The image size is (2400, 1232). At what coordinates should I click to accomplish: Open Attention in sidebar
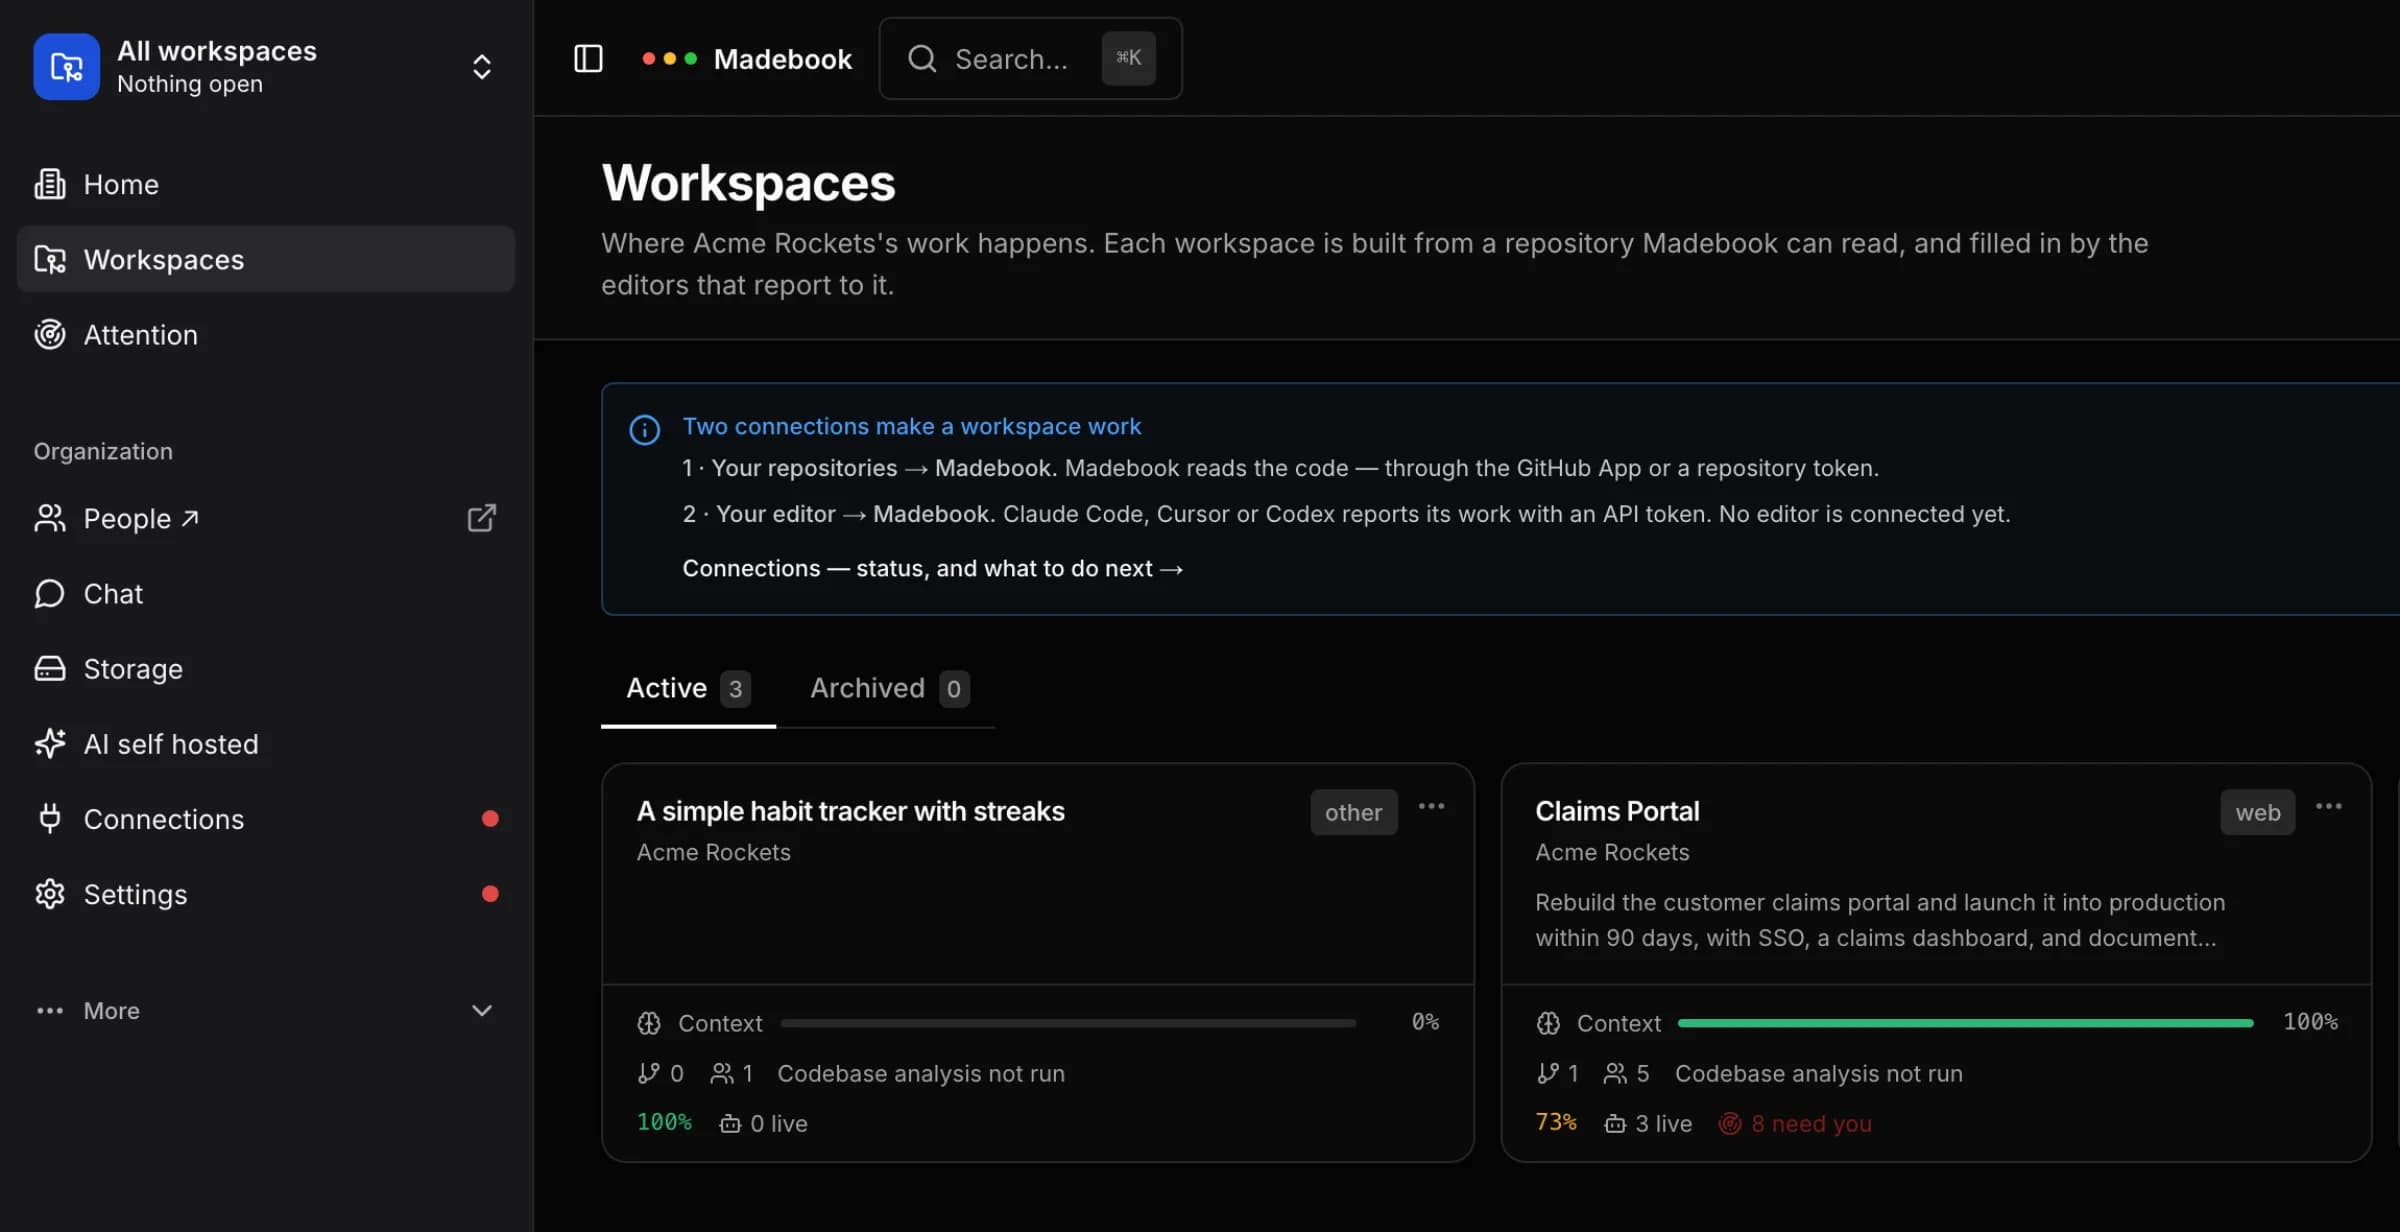tap(266, 334)
